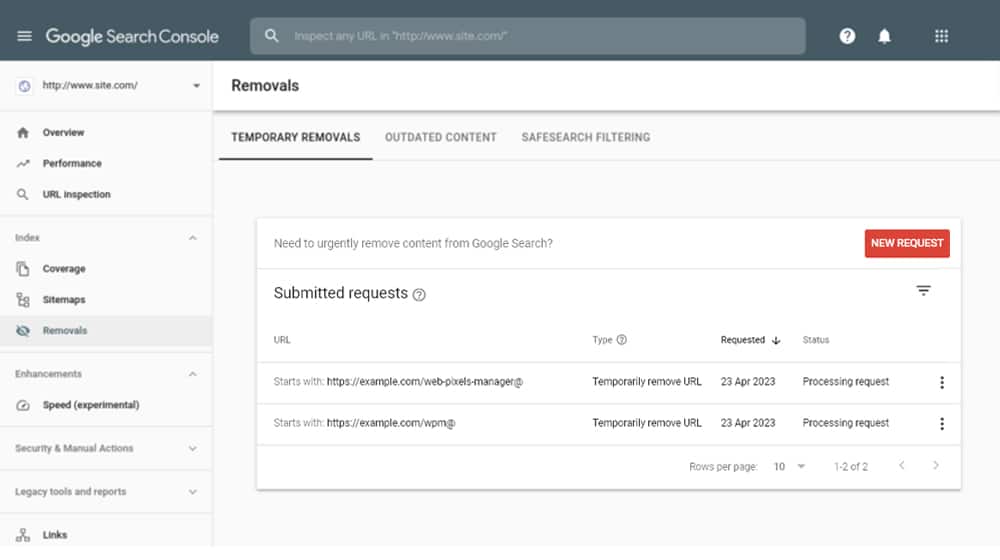Click URL https://example.com/web-pixels-manager@
This screenshot has height=560, width=1000.
[x=425, y=381]
